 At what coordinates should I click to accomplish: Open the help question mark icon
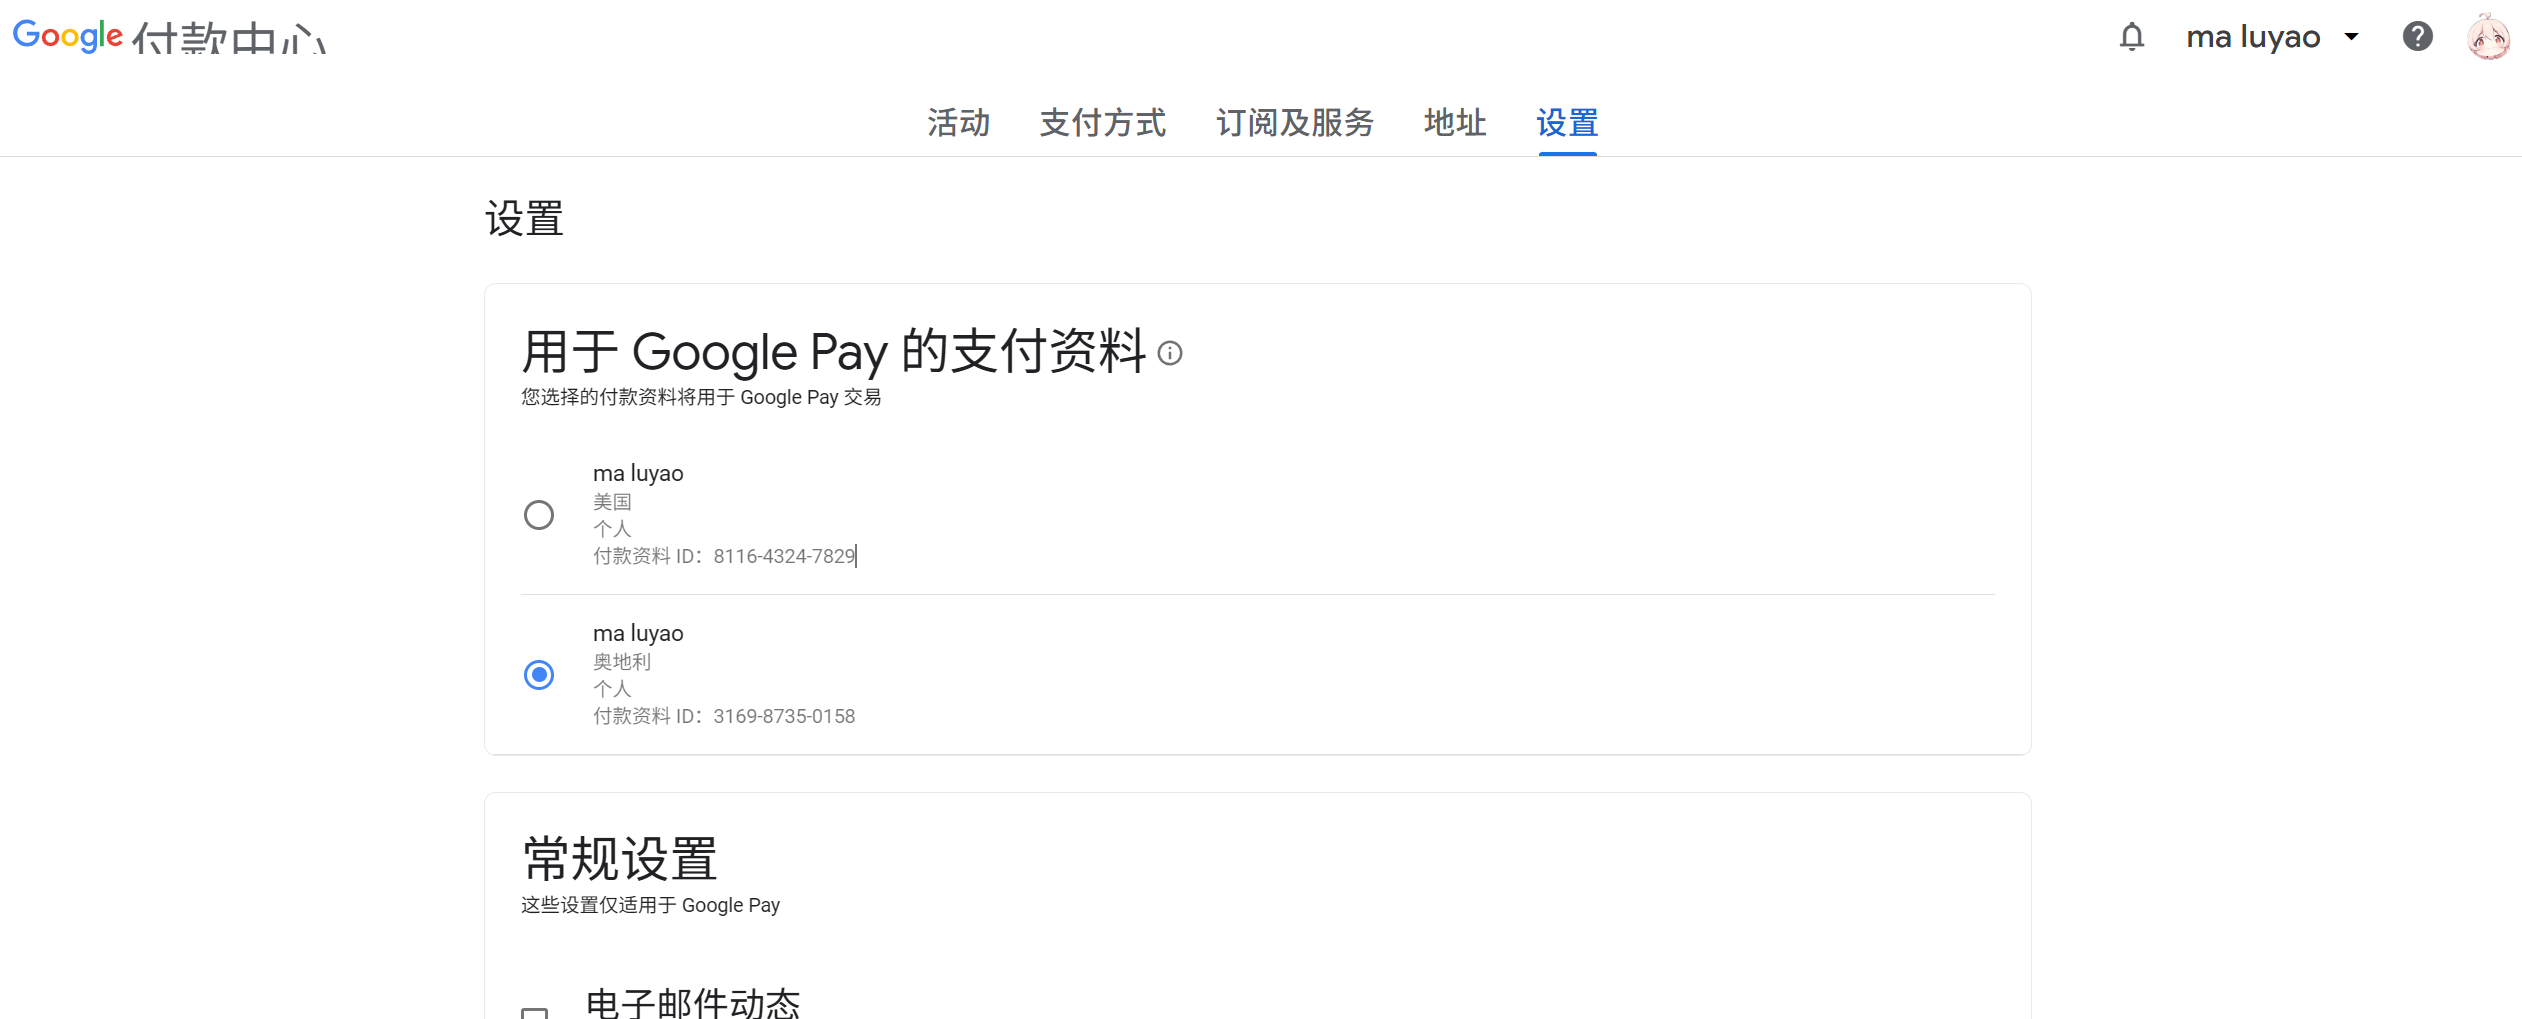(x=2417, y=37)
